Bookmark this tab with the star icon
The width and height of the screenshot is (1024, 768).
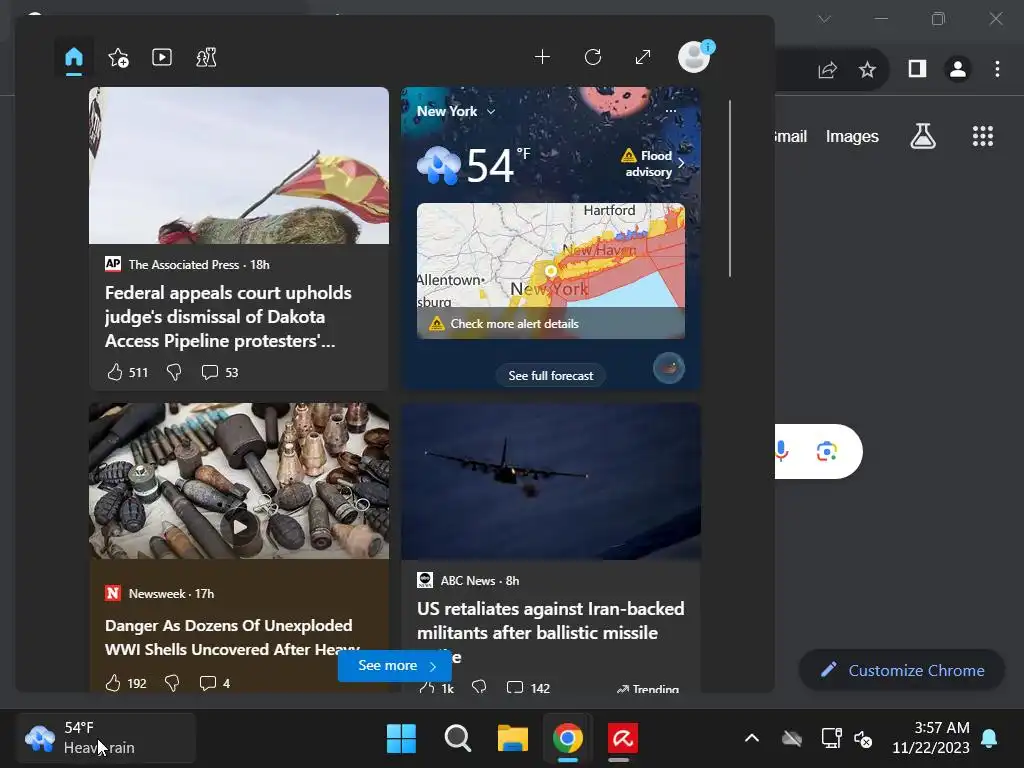tap(867, 69)
